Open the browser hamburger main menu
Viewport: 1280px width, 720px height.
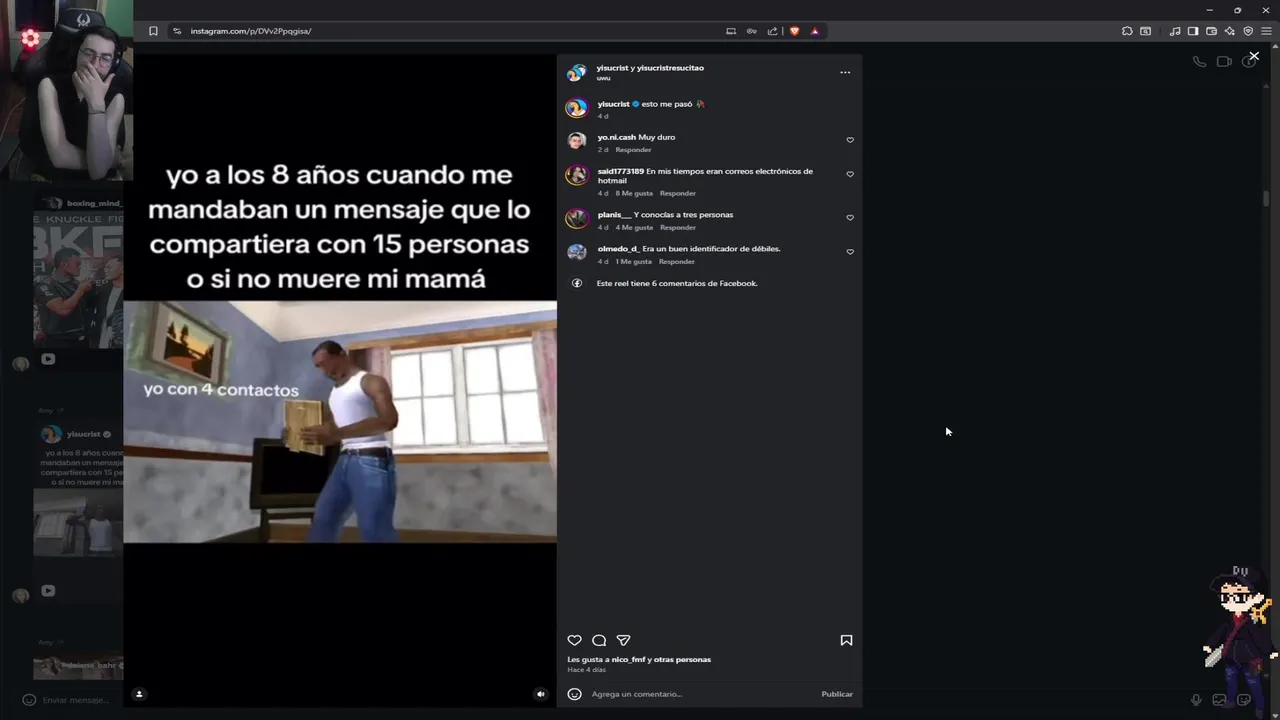1266,31
